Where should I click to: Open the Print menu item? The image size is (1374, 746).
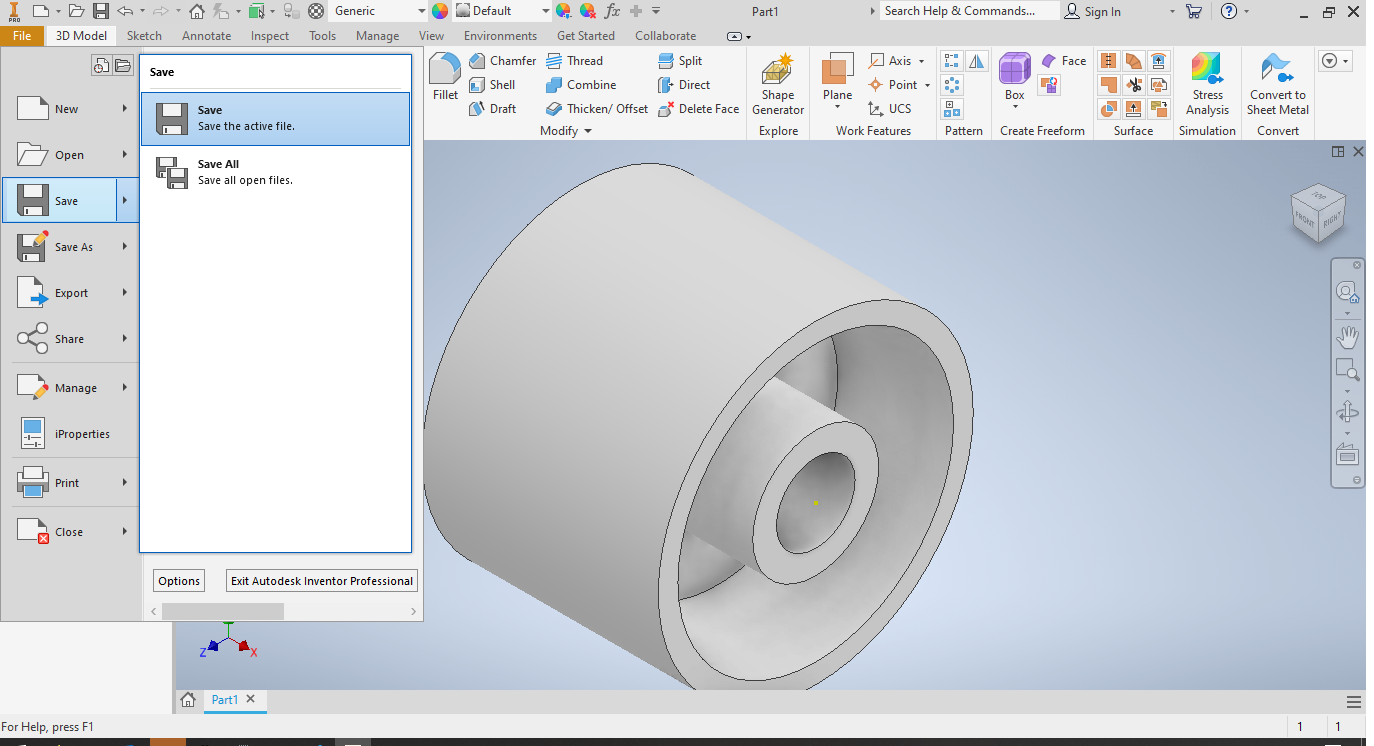coord(70,483)
